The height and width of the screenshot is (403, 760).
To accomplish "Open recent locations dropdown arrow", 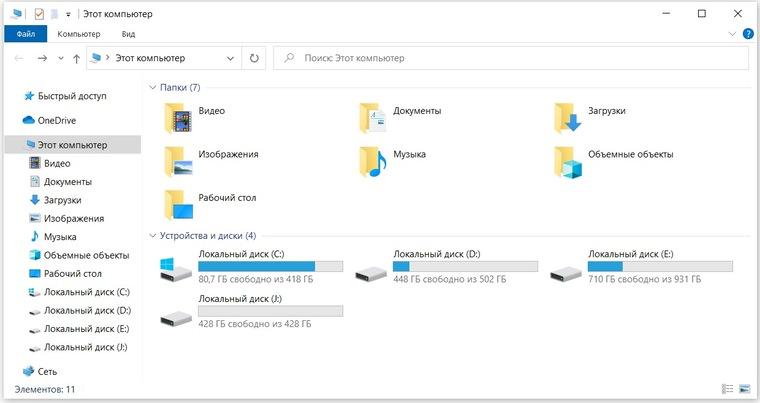I will pyautogui.click(x=61, y=58).
